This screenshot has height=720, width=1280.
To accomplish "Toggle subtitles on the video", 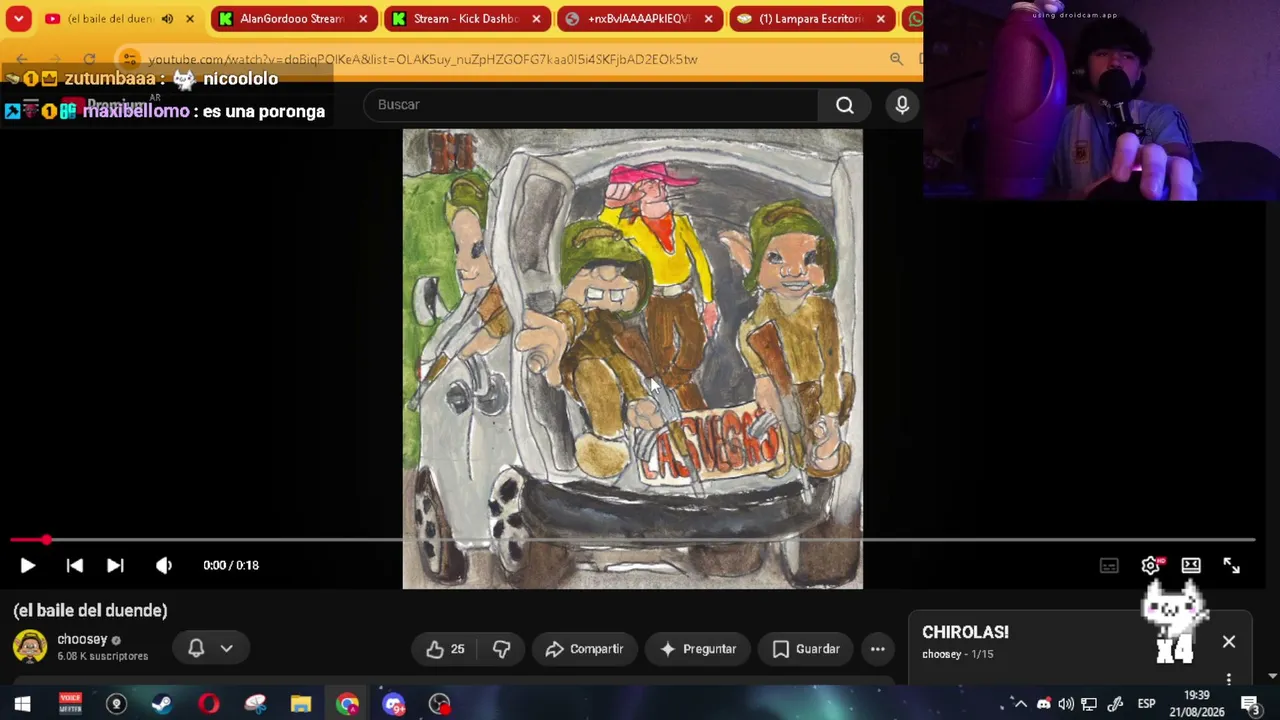I will click(x=1109, y=565).
